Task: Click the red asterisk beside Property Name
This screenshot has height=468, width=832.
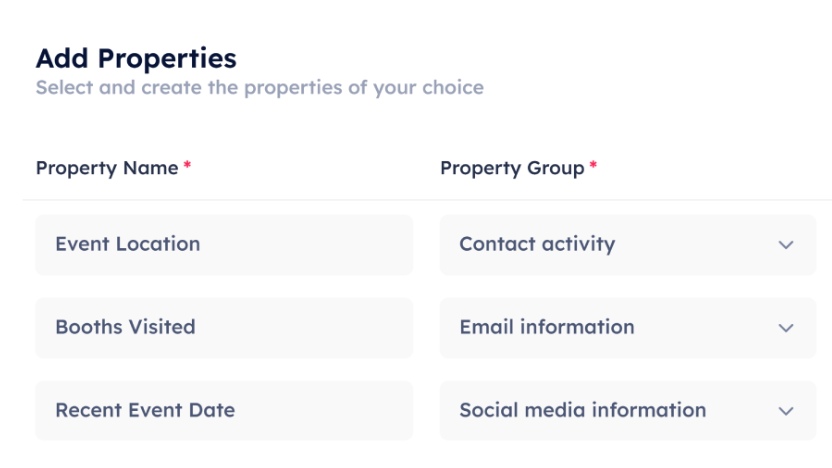Action: [187, 167]
